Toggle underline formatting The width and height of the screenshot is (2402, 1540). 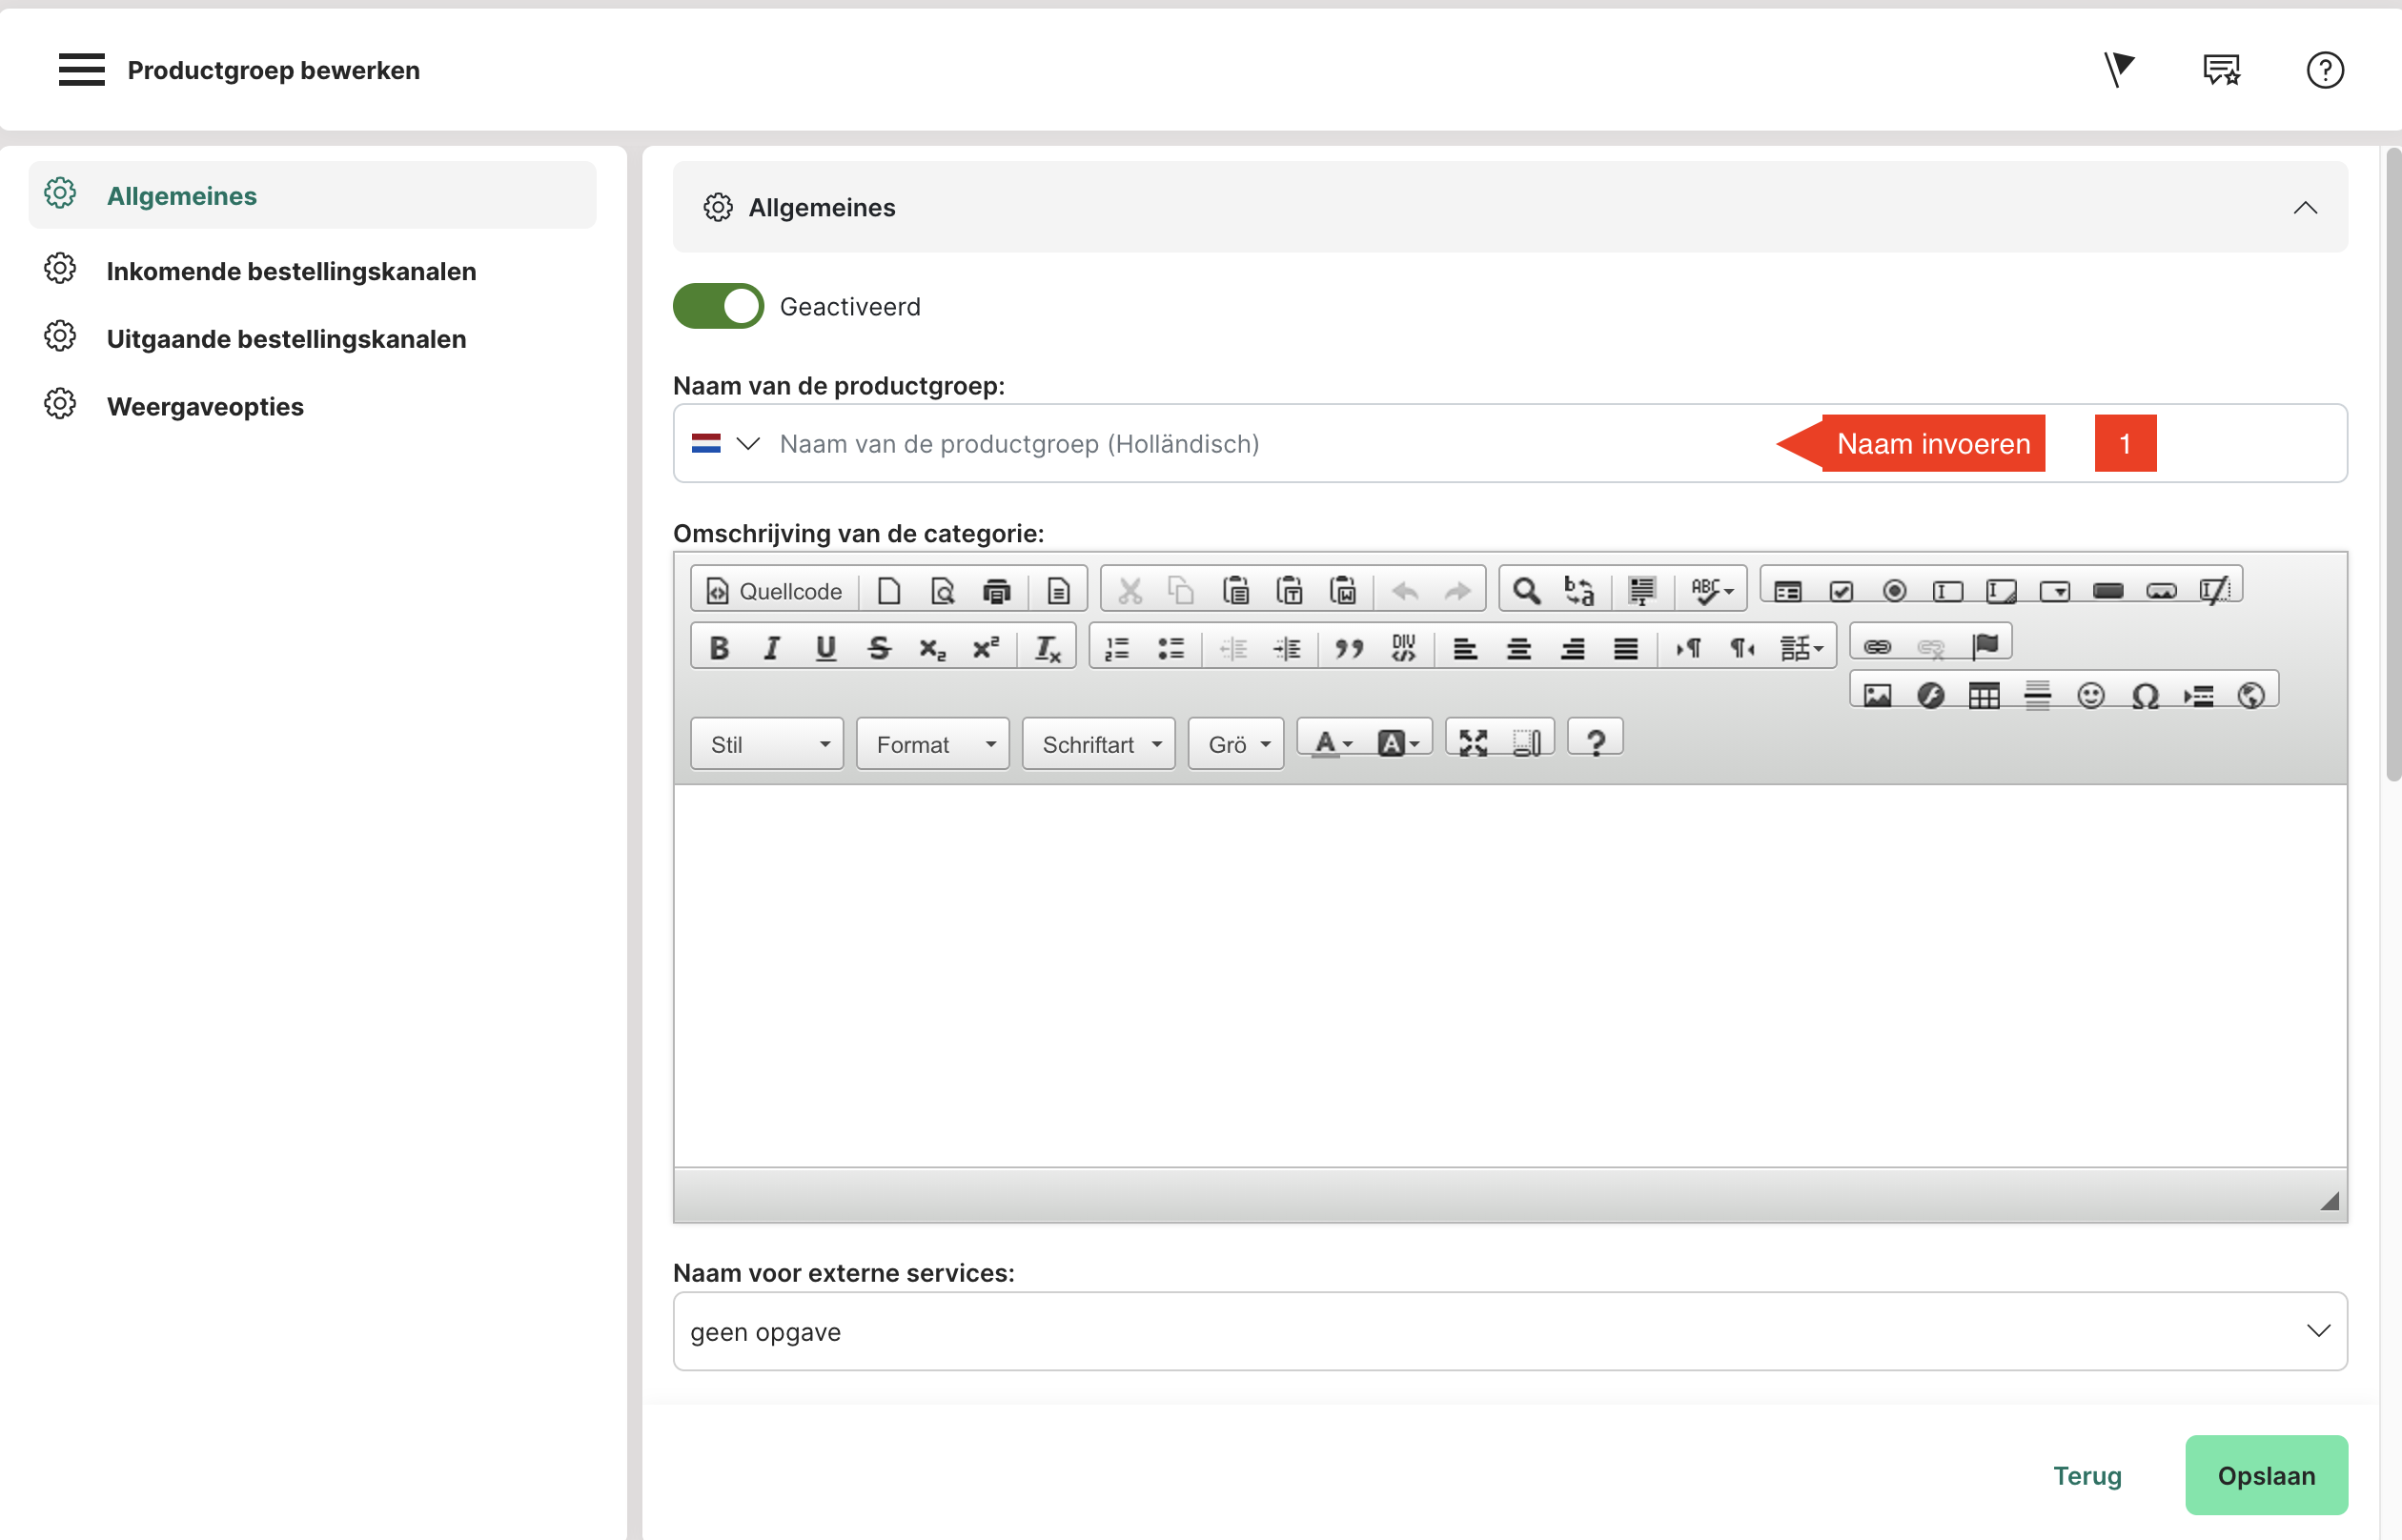pos(825,648)
